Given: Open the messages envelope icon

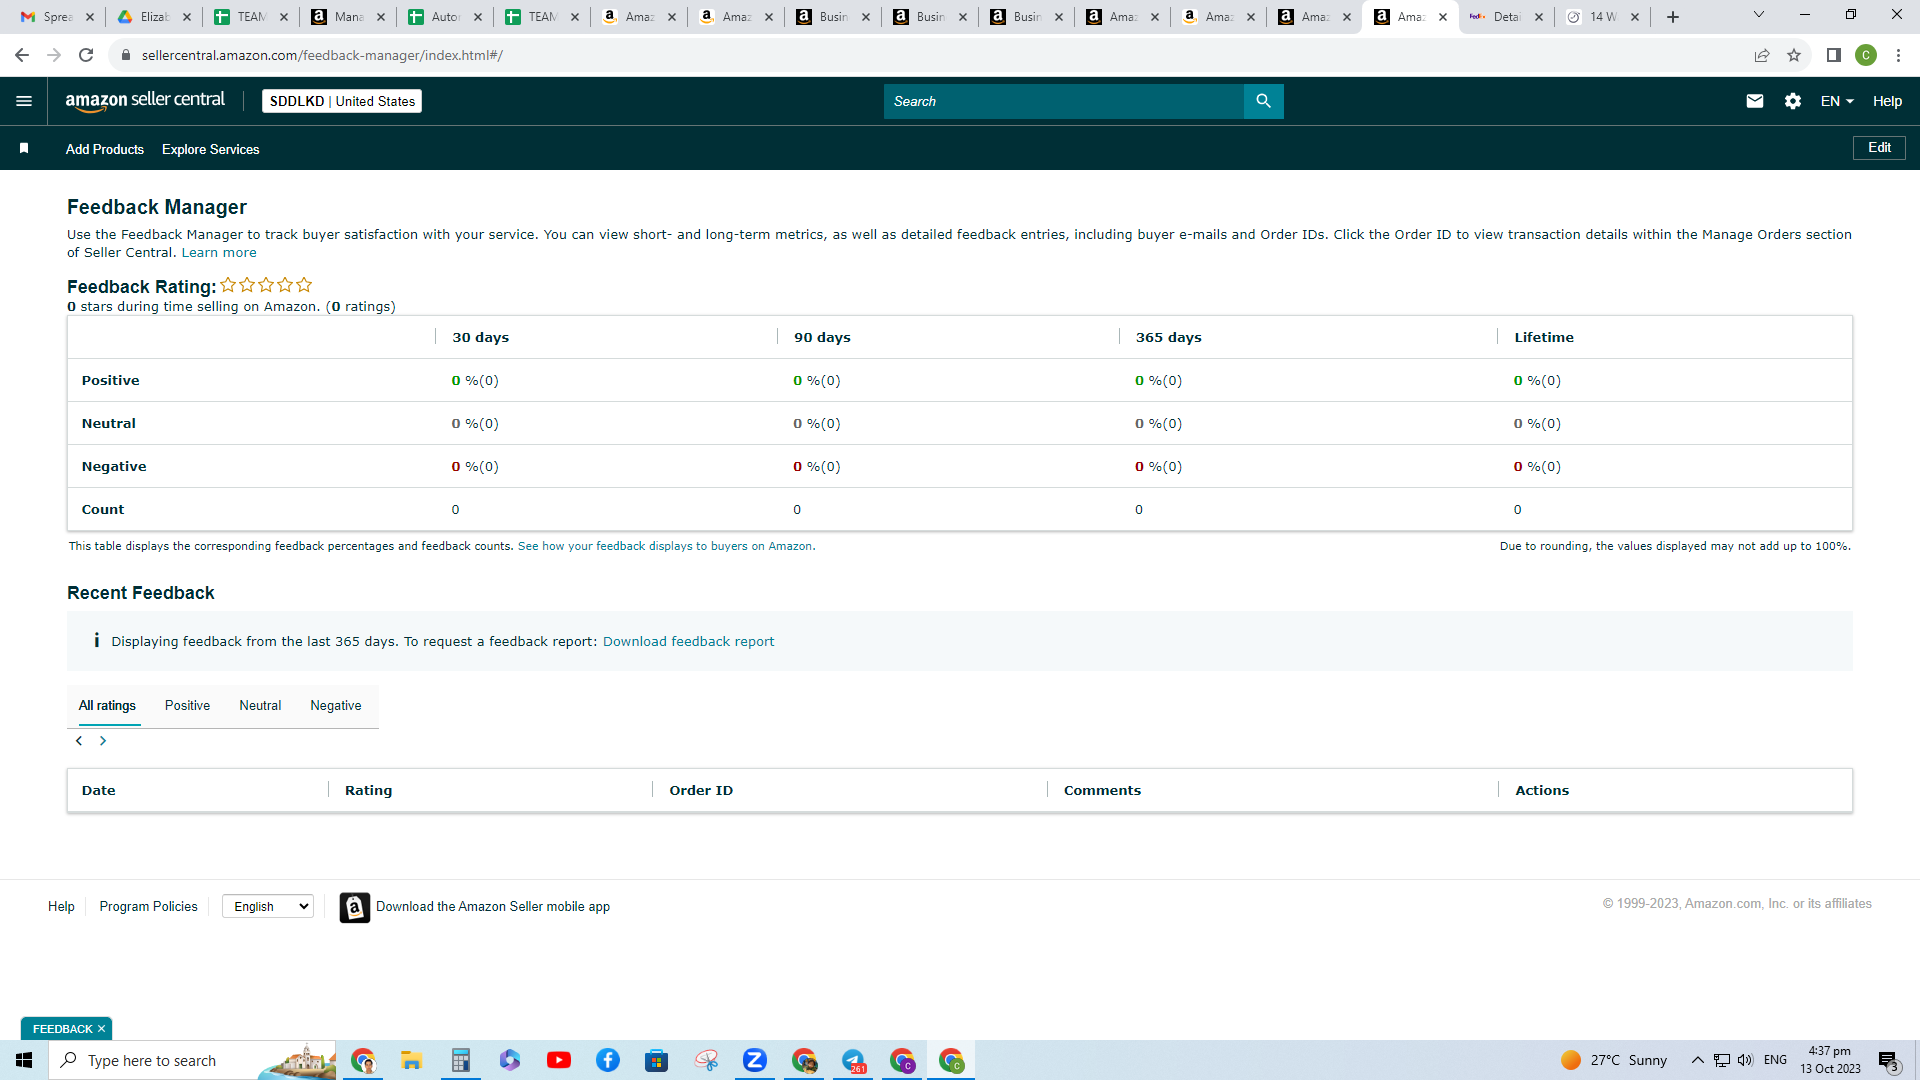Looking at the screenshot, I should (1754, 101).
